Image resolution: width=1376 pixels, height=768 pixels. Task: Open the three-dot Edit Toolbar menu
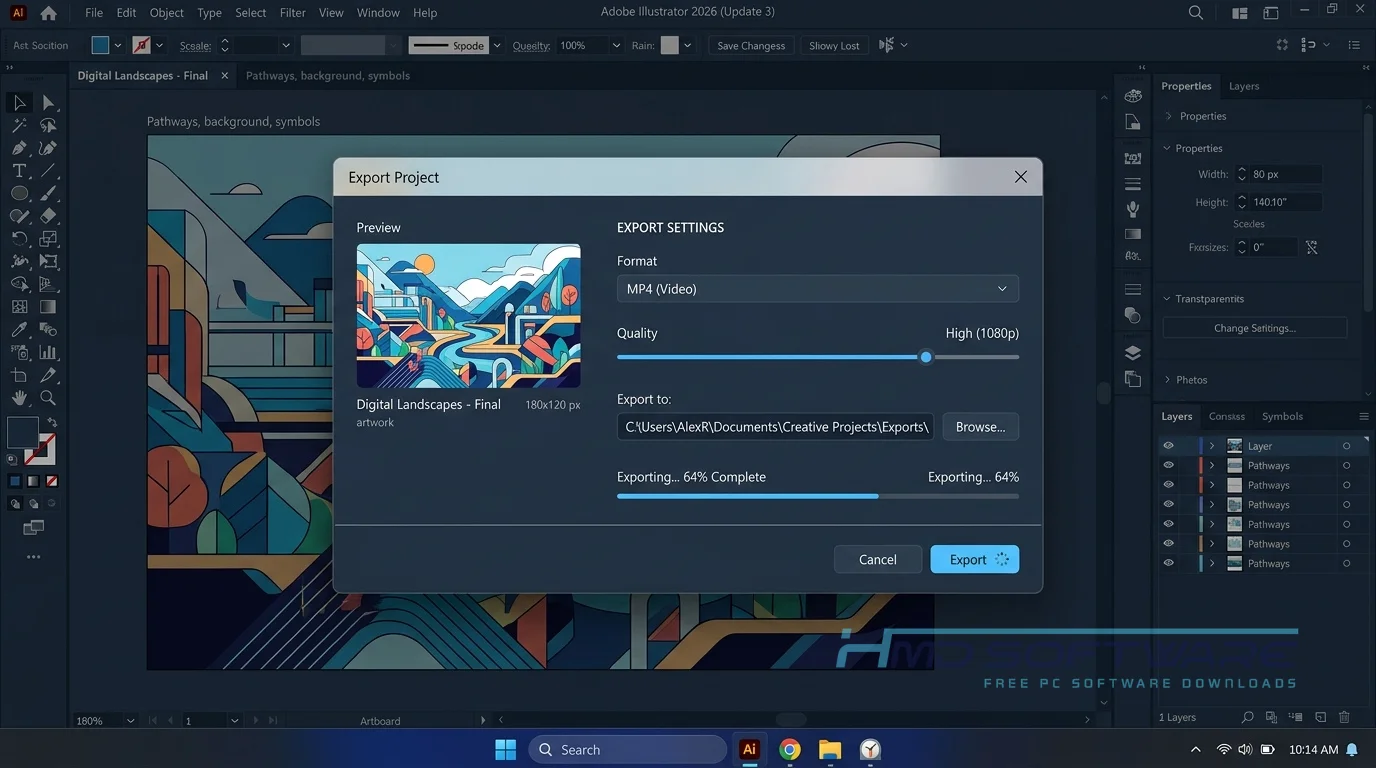[34, 557]
